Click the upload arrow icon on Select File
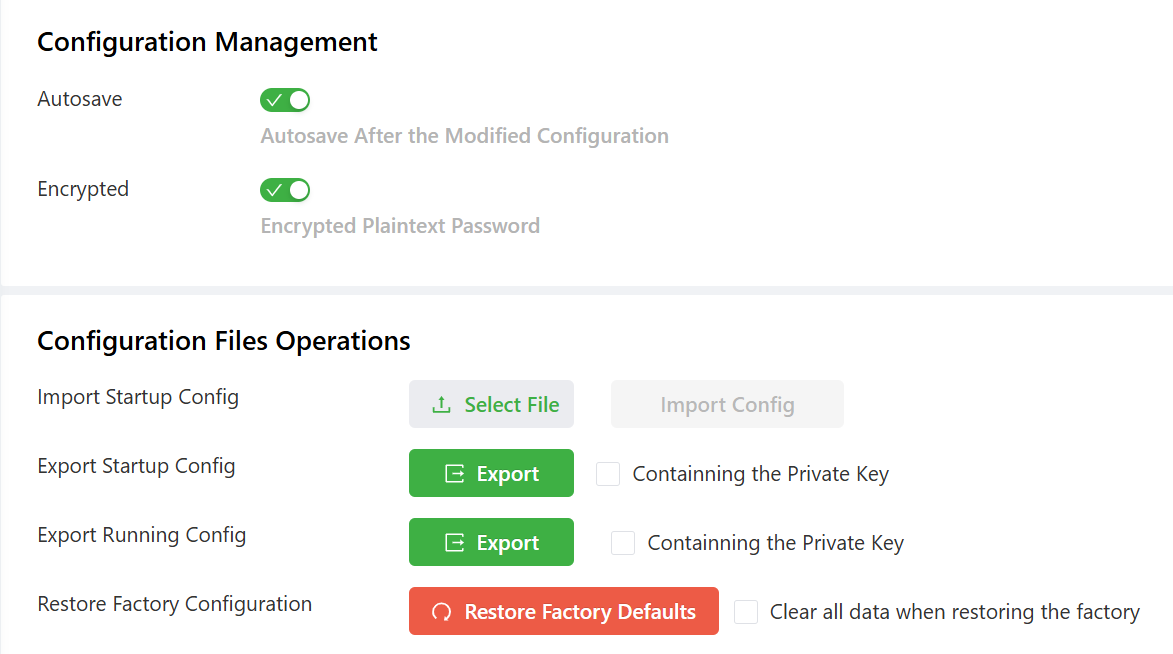1173x654 pixels. pos(441,405)
